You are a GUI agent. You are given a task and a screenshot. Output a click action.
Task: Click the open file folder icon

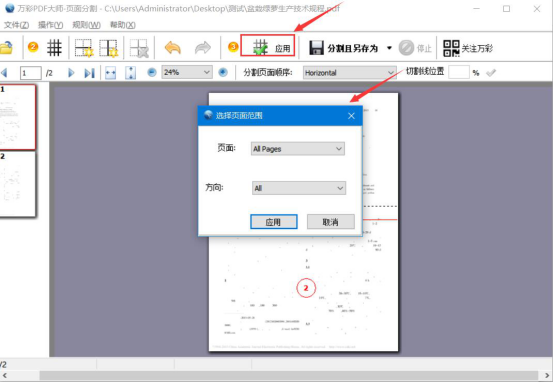(6, 47)
